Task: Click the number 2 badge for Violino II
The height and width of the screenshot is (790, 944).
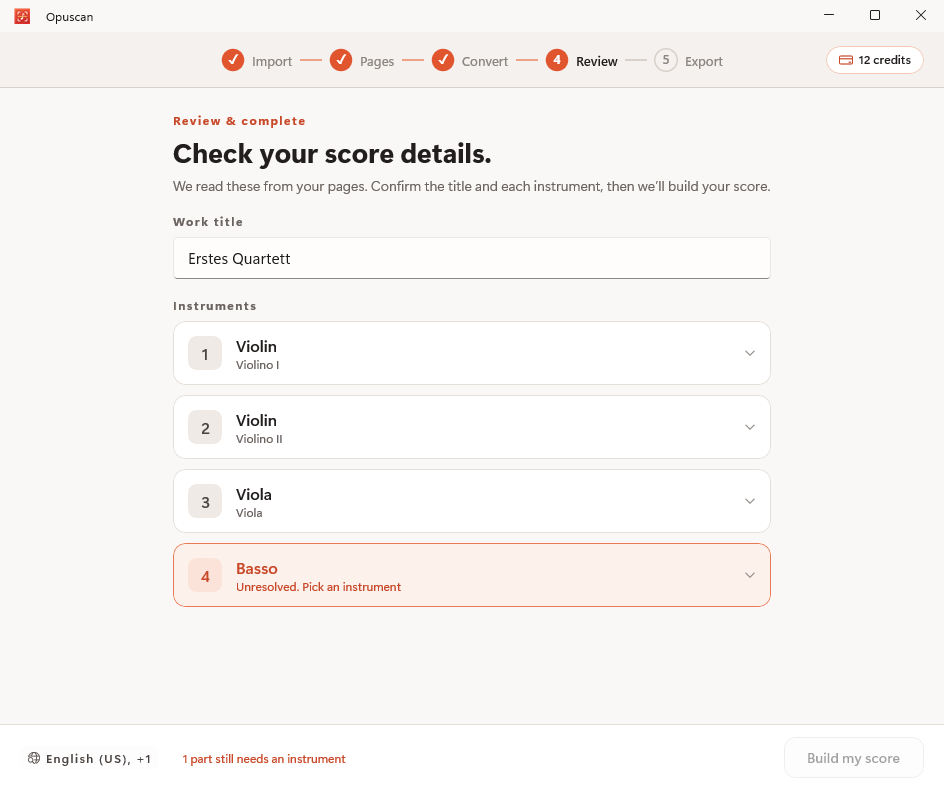Action: point(205,428)
